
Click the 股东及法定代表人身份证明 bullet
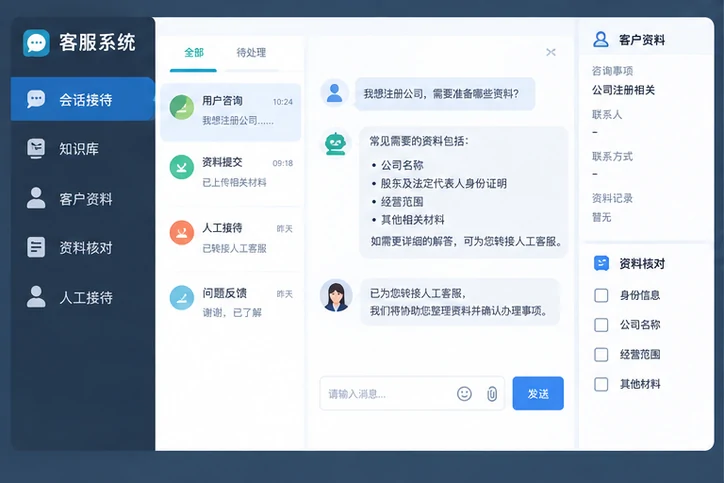tap(443, 183)
